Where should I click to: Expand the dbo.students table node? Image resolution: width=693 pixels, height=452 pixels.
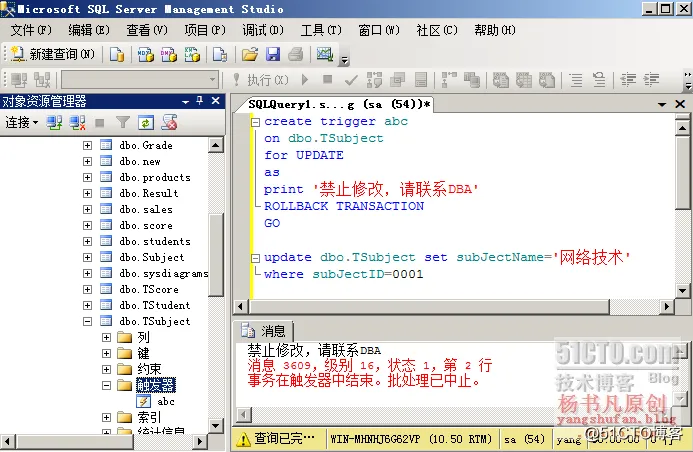[x=88, y=242]
